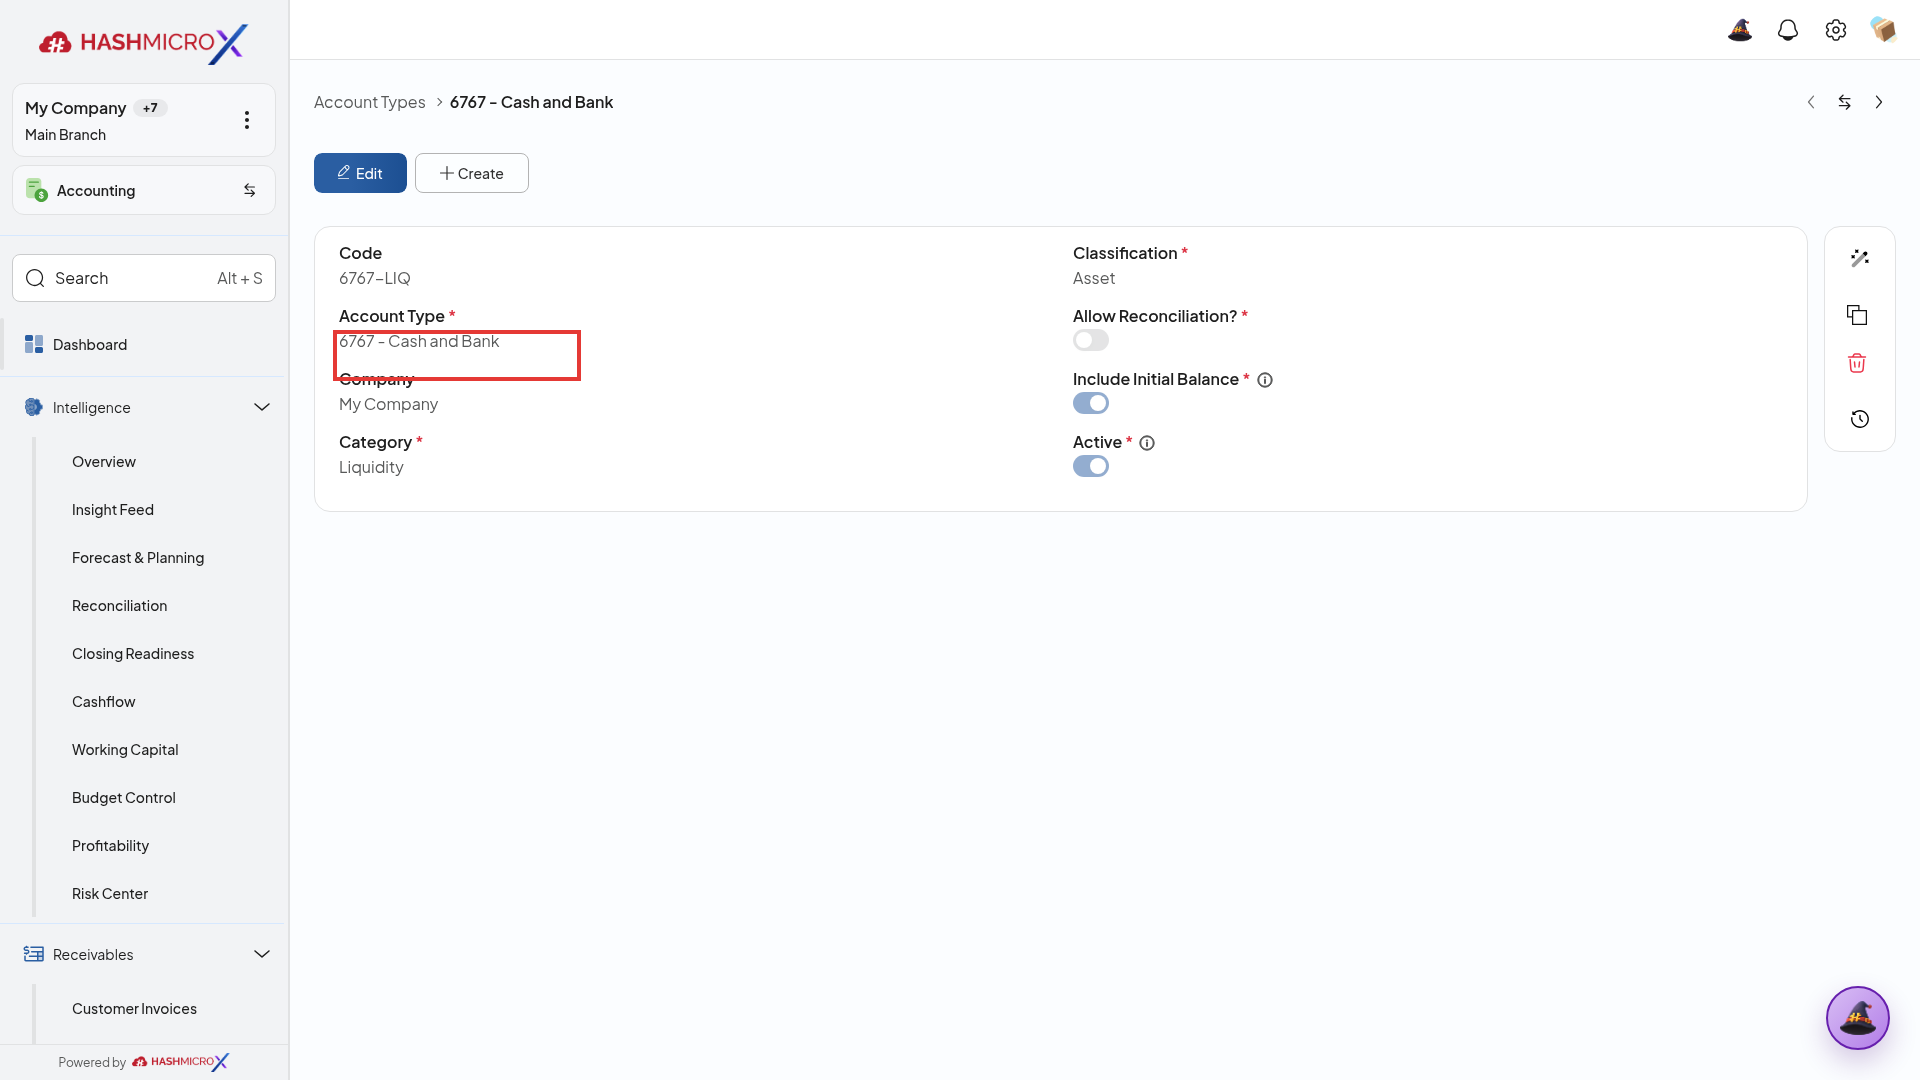The width and height of the screenshot is (1920, 1080).
Task: Open Forecast & Planning menu item
Action: (x=138, y=557)
